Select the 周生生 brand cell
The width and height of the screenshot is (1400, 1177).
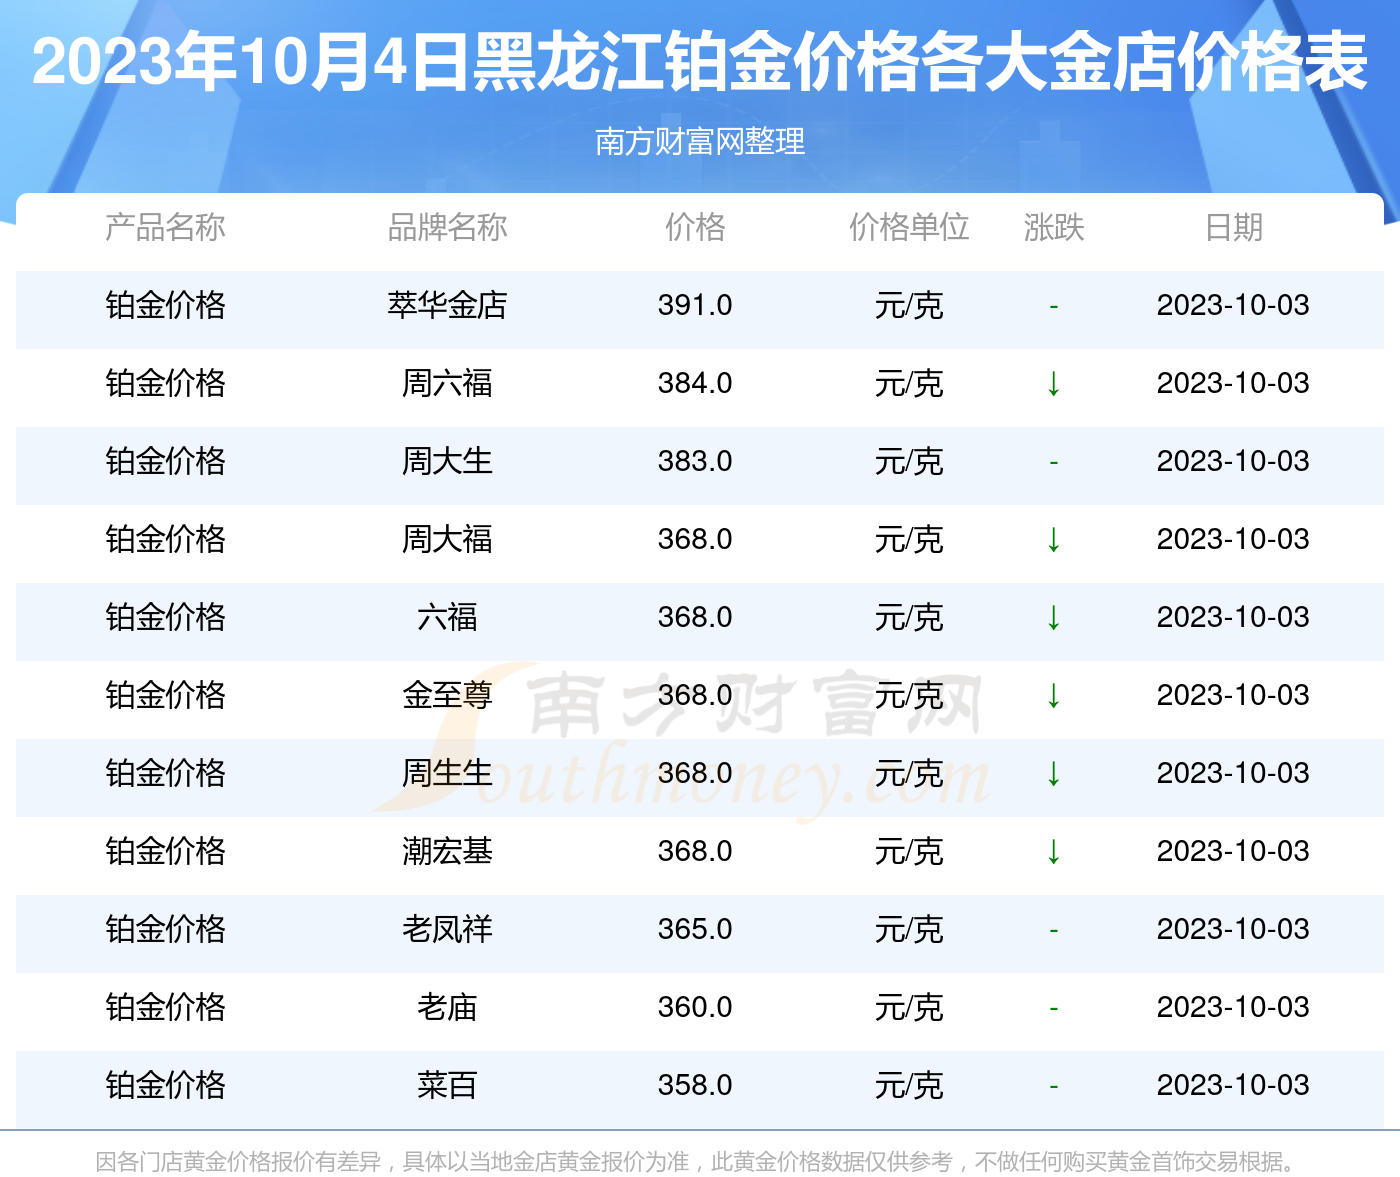447,773
